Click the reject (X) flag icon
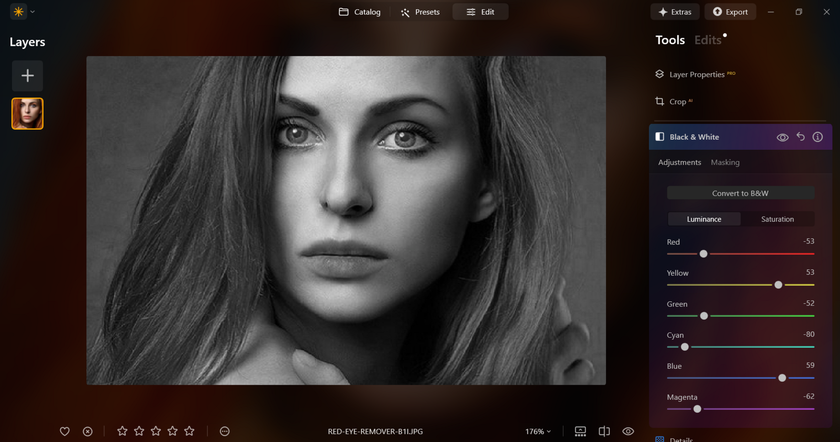Screen dimensions: 840x442 click(88, 431)
